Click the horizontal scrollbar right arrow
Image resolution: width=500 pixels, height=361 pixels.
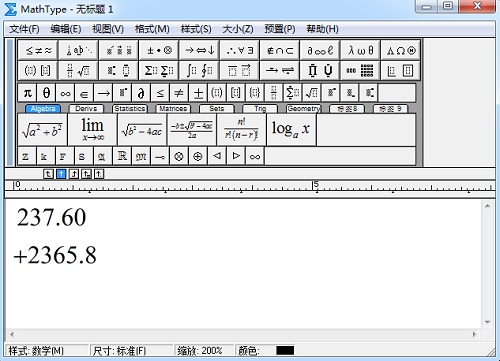tap(474, 334)
